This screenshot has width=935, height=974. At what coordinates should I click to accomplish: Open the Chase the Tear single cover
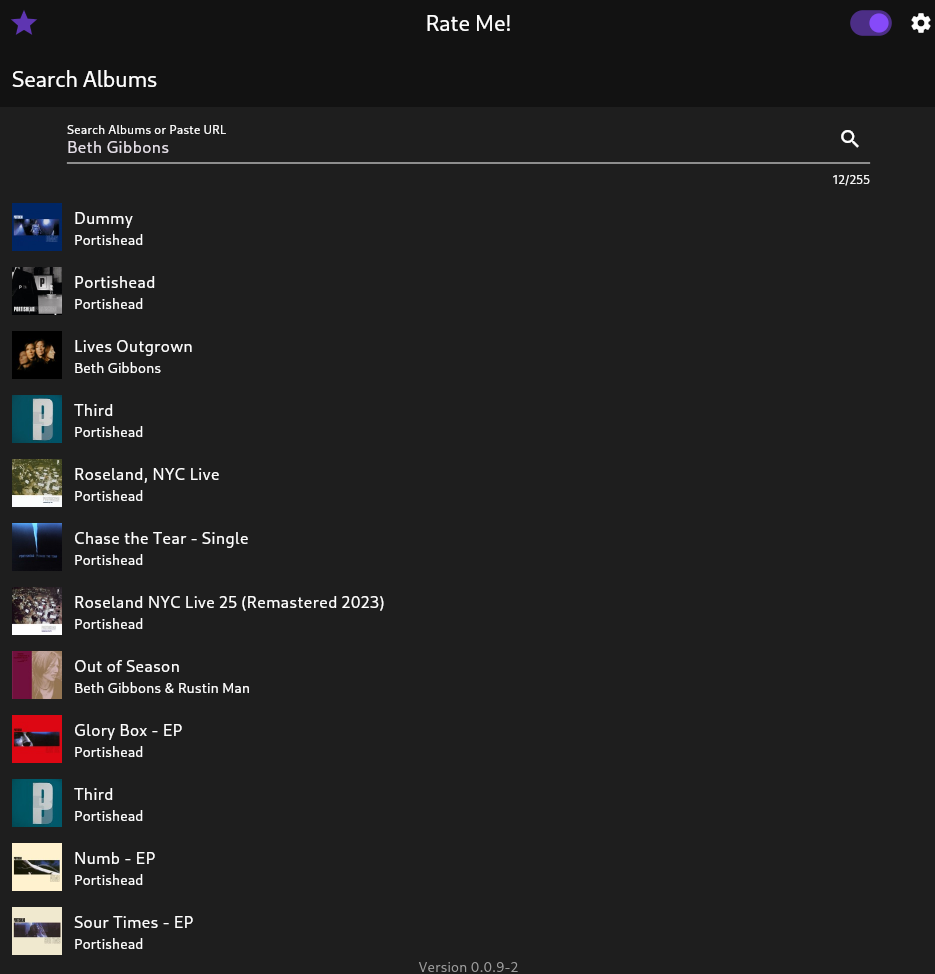click(x=37, y=547)
